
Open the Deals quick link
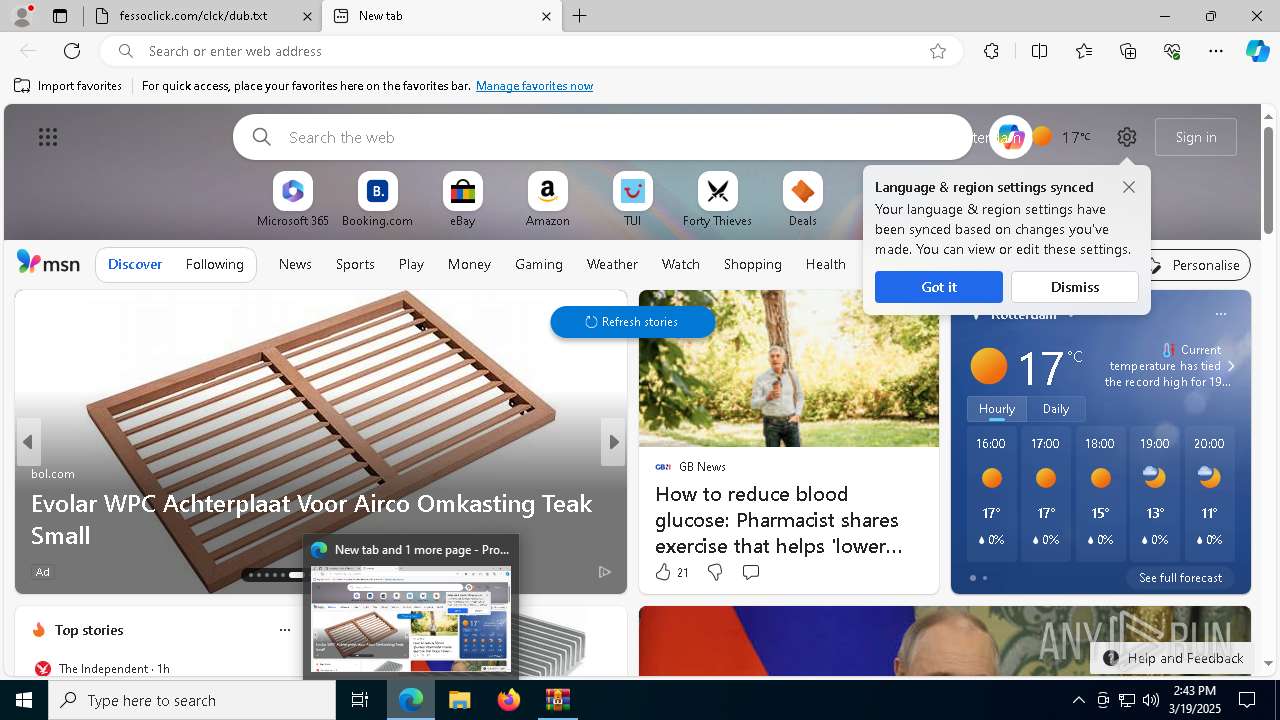pos(802,200)
